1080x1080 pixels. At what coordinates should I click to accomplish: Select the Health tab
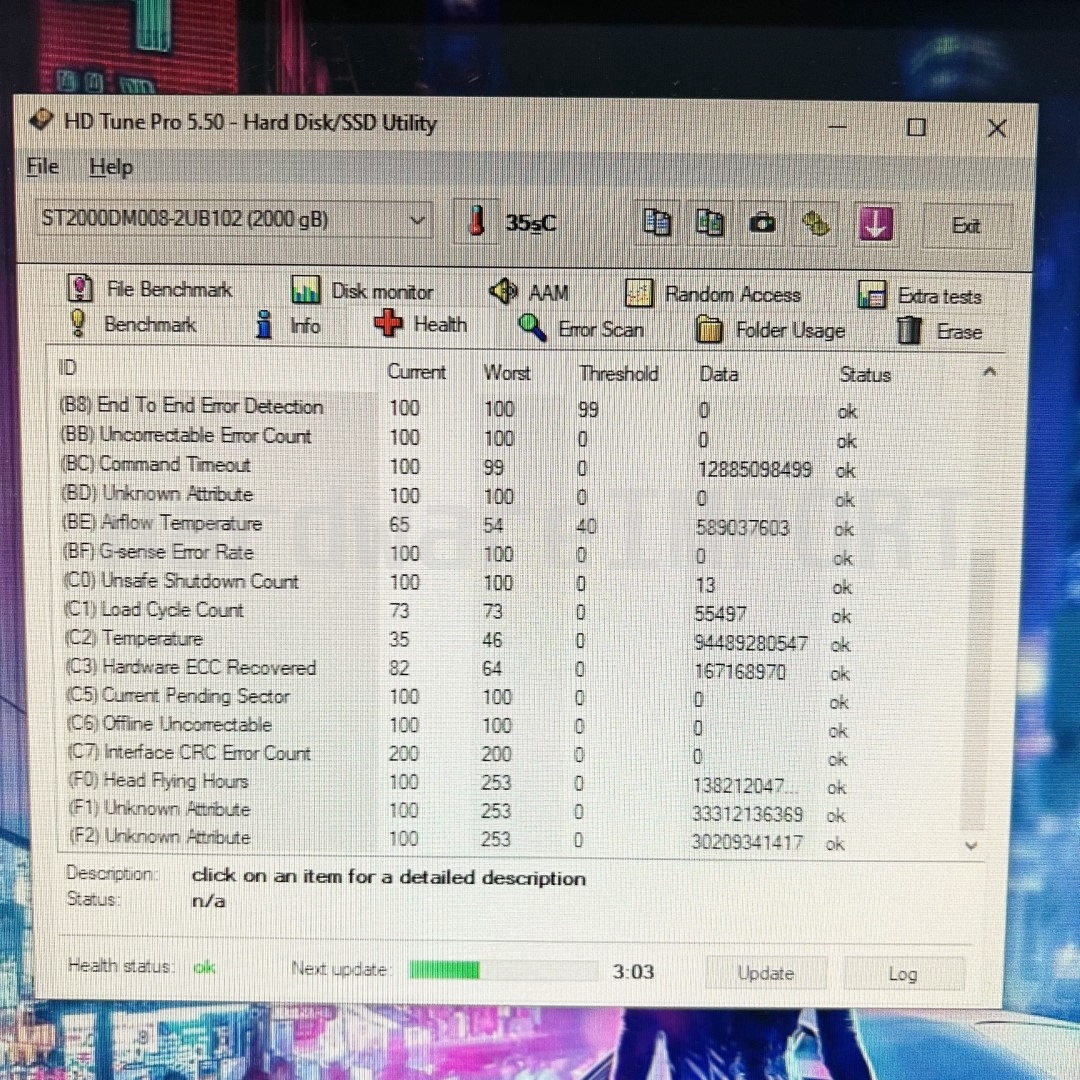coord(421,324)
